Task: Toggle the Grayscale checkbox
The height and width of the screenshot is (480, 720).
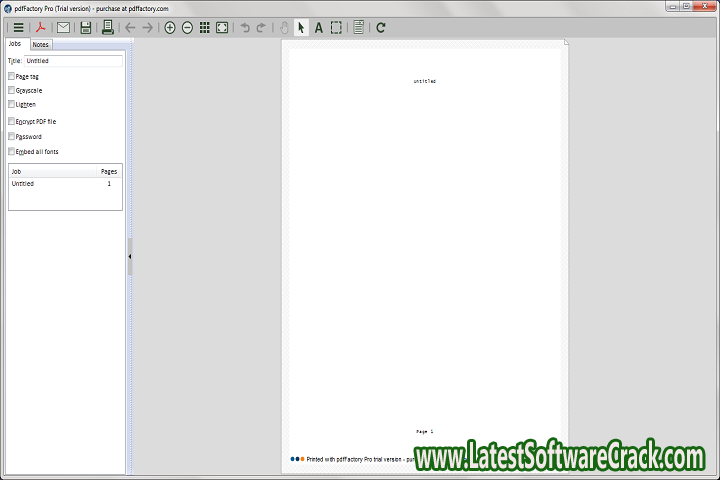Action: coord(12,90)
